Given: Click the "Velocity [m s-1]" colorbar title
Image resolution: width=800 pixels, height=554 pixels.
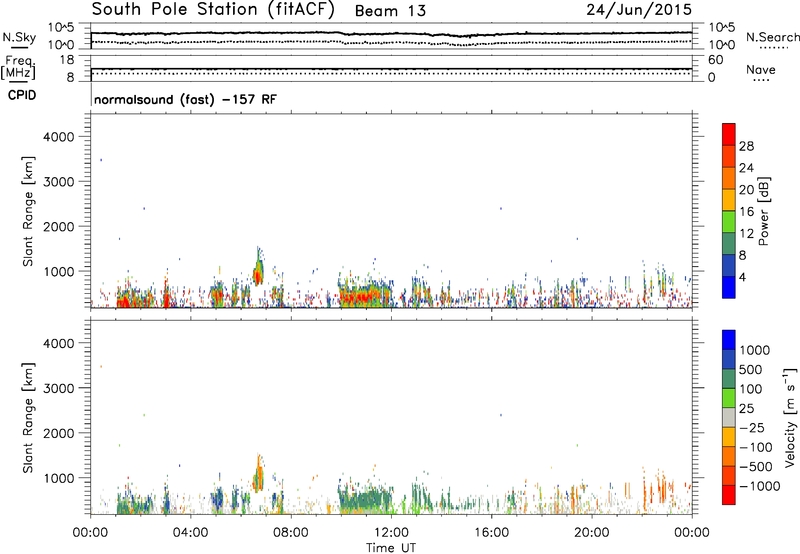Looking at the screenshot, I should coord(790,417).
